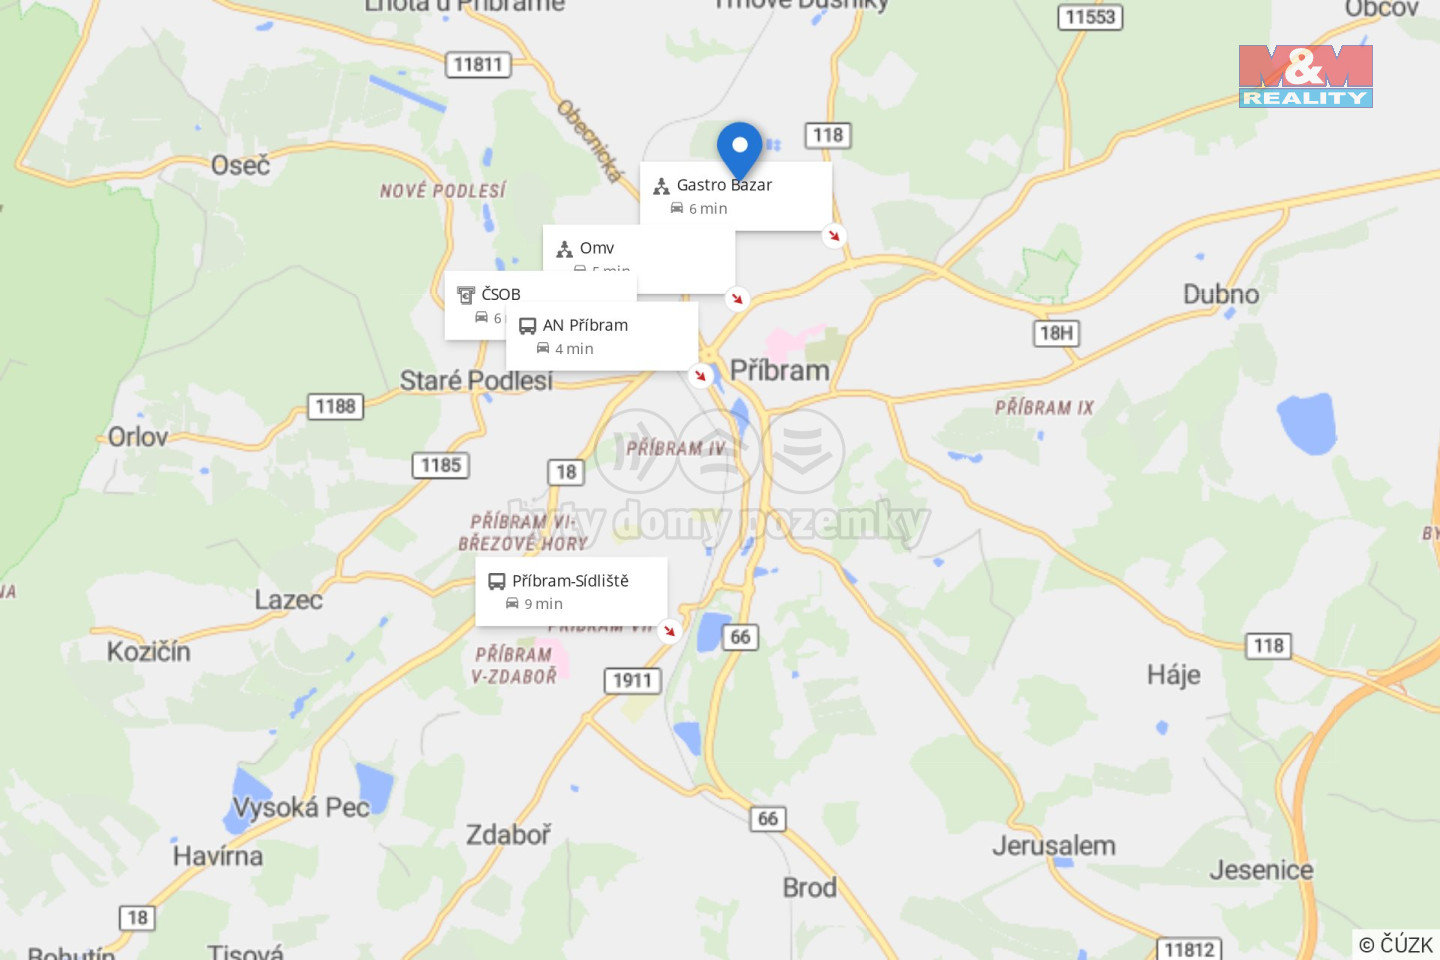Click road number 118 shield near pin
1440x960 pixels.
pos(828,135)
